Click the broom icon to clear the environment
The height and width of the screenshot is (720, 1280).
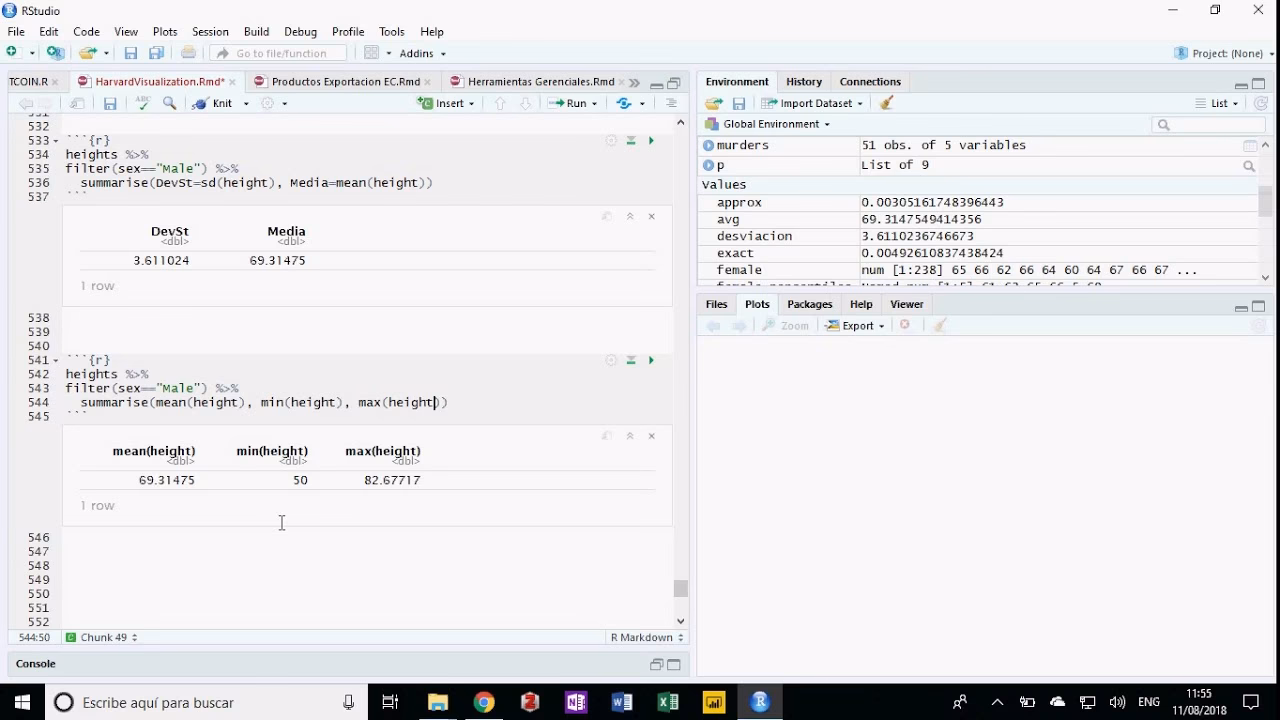coord(886,103)
